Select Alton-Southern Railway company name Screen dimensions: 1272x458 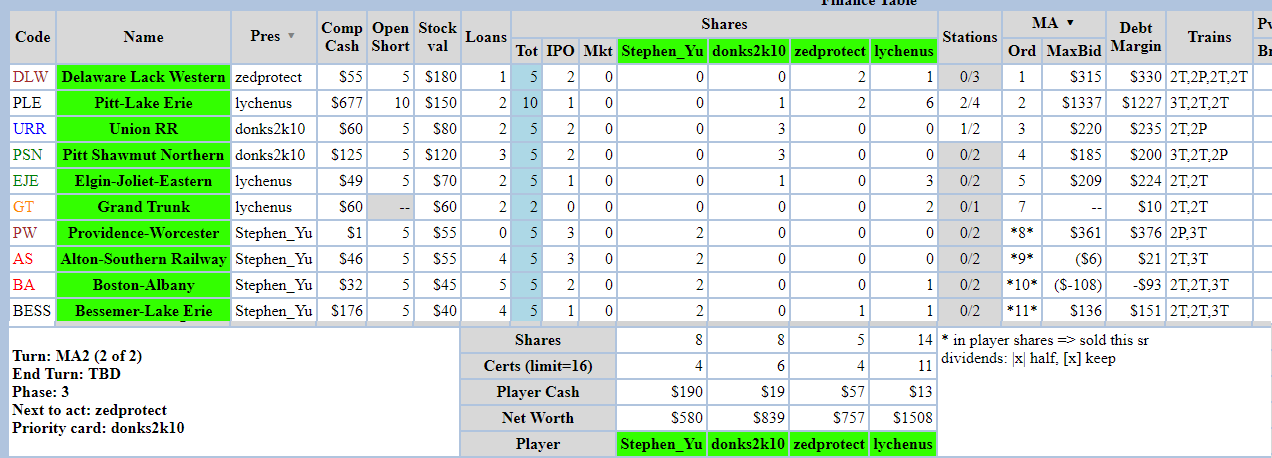coord(143,259)
